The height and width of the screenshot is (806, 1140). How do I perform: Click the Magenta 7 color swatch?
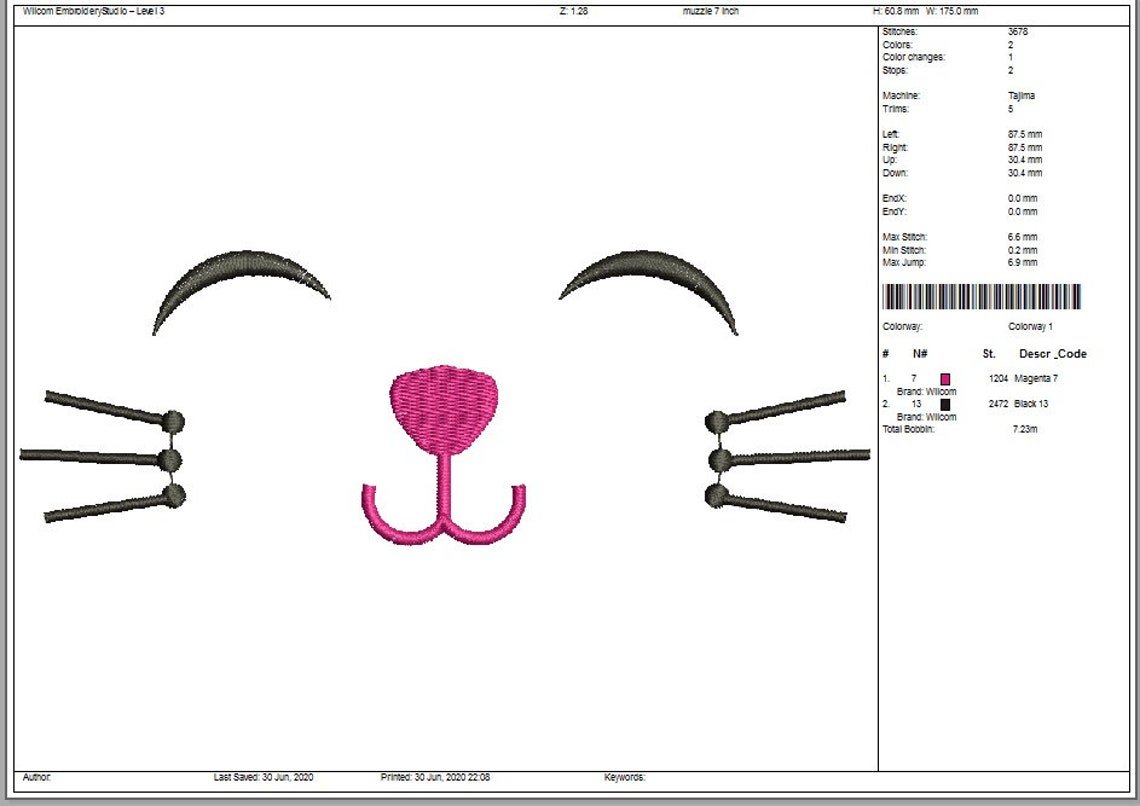click(x=944, y=379)
